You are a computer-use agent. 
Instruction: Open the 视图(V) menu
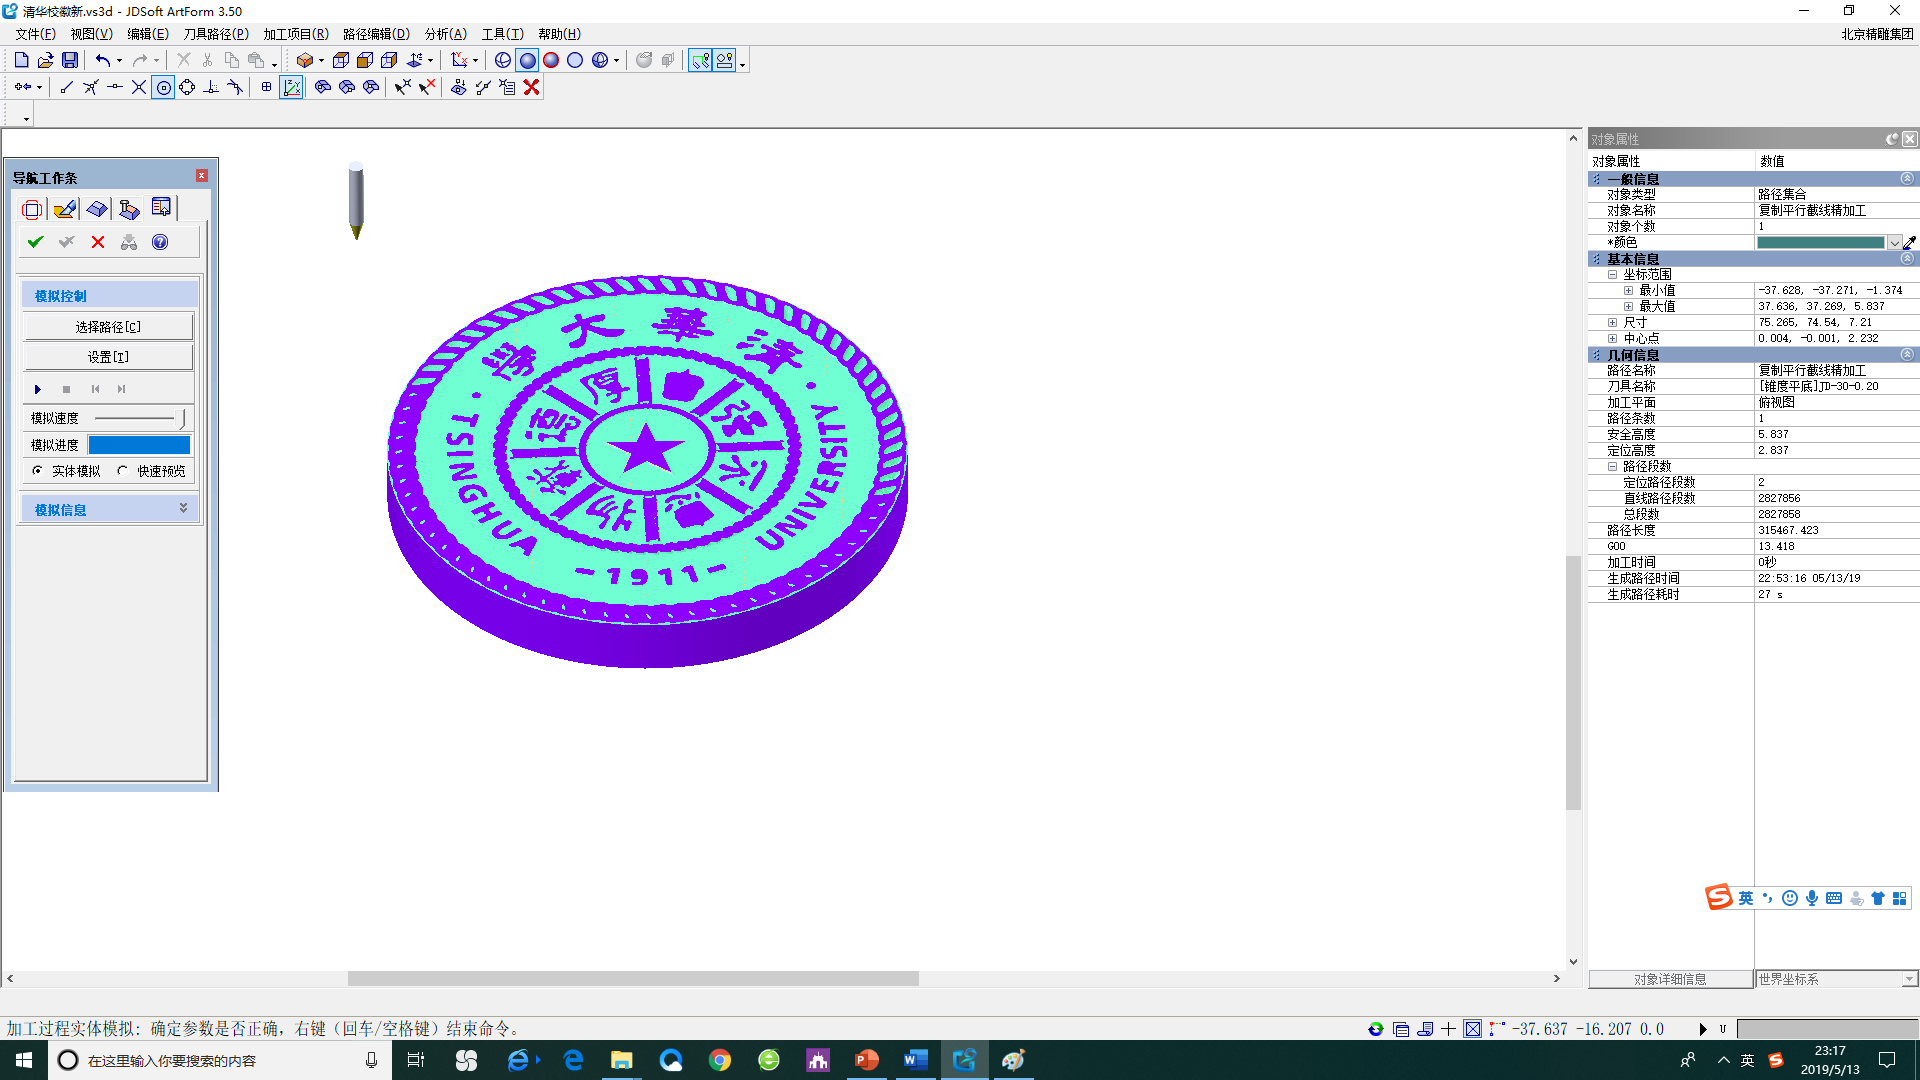coord(91,34)
